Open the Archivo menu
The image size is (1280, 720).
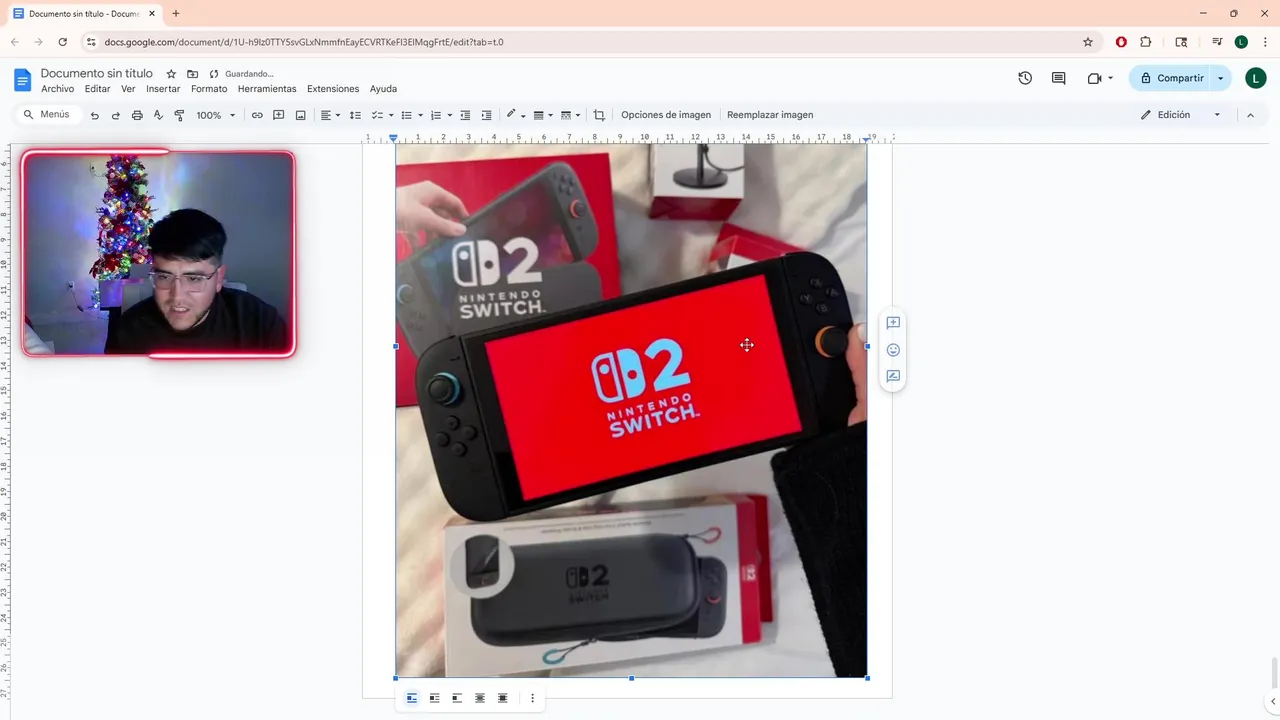(57, 89)
